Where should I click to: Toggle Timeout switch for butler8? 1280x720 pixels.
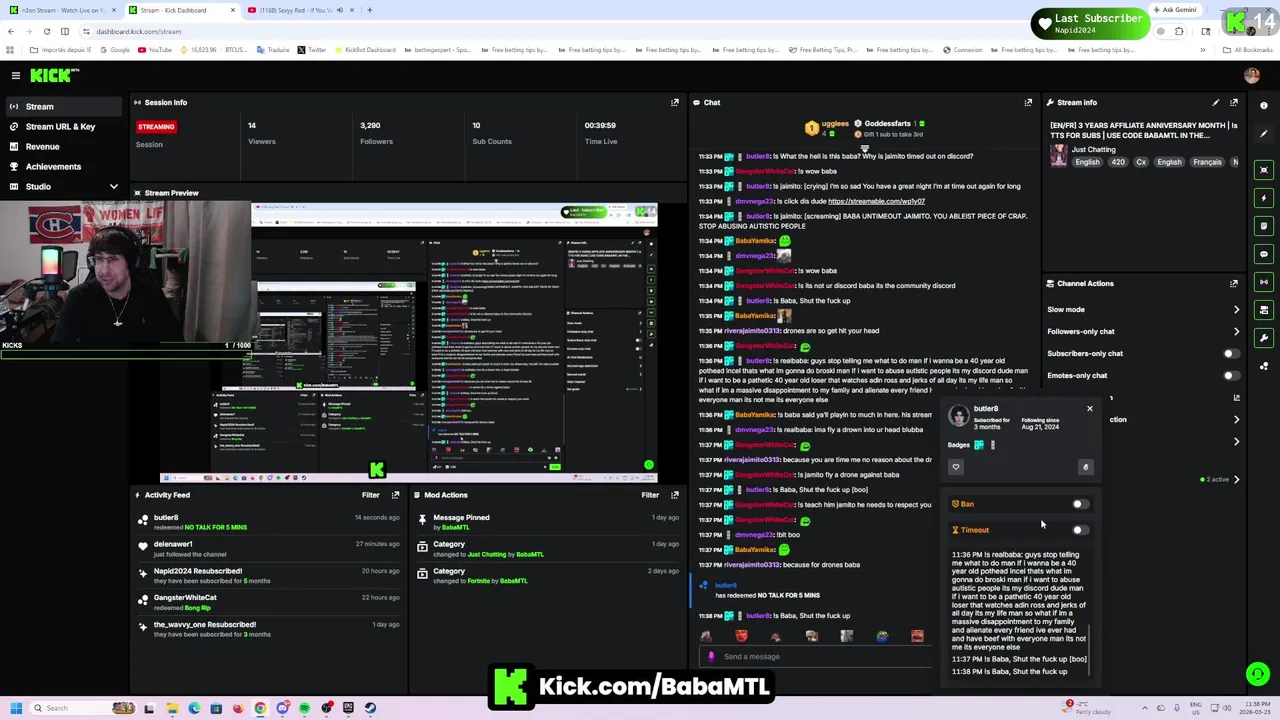[1080, 530]
